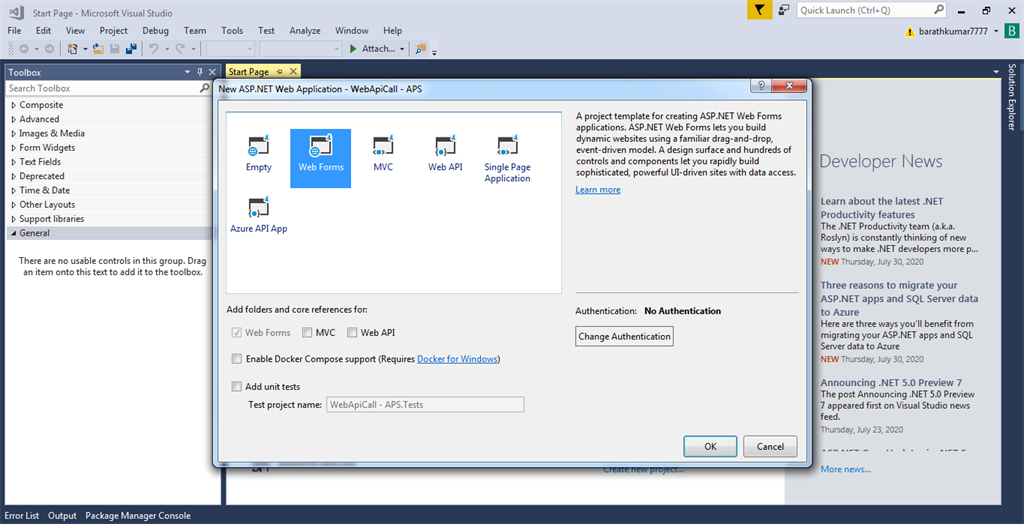The width and height of the screenshot is (1024, 524).
Task: Open the Debug menu
Action: 155,31
